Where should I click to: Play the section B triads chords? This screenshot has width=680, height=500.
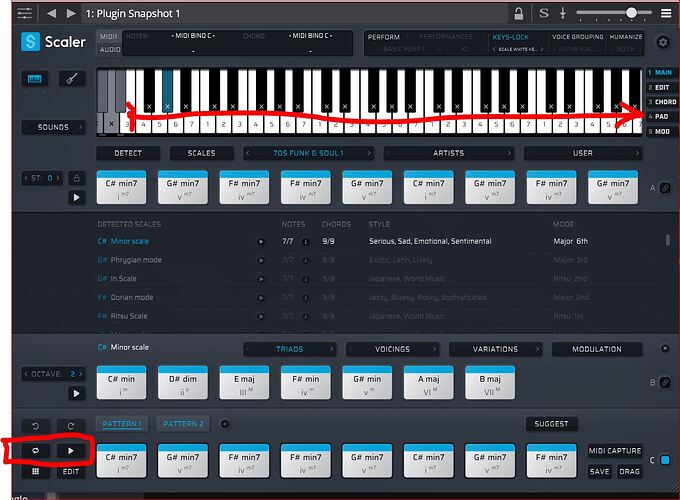pos(77,393)
